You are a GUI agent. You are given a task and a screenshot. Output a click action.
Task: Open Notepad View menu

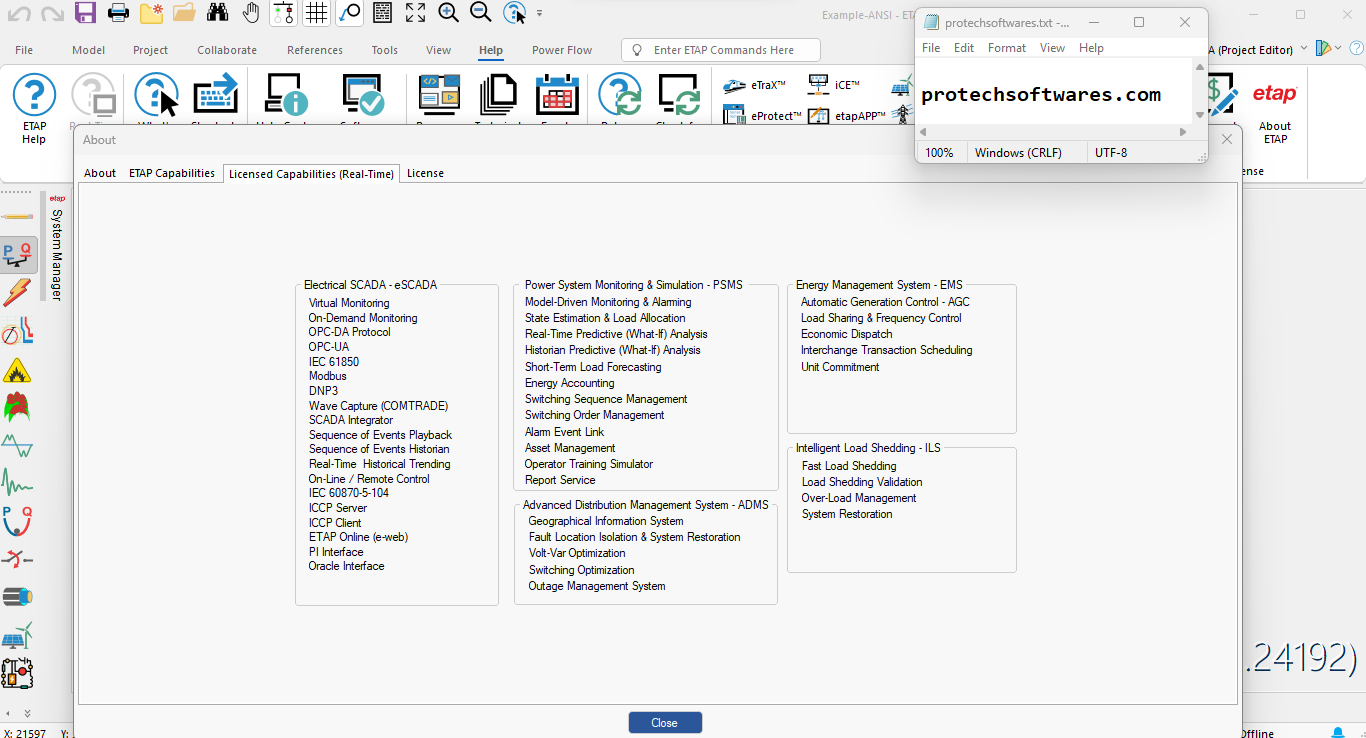pos(1052,48)
